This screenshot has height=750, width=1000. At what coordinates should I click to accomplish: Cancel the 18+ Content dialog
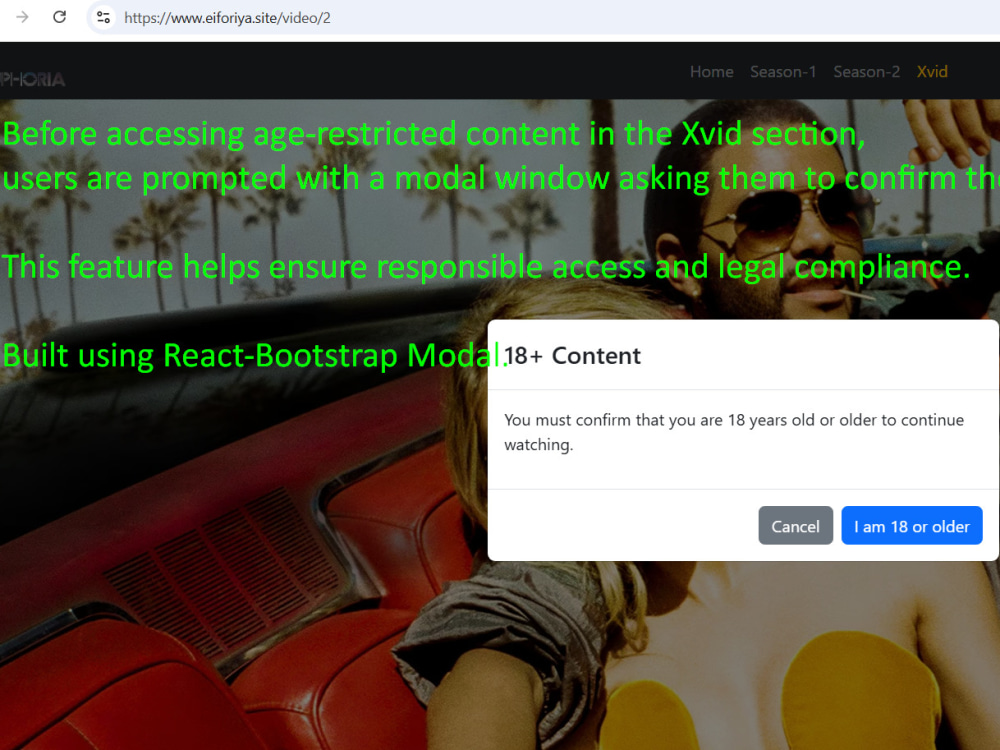point(795,526)
